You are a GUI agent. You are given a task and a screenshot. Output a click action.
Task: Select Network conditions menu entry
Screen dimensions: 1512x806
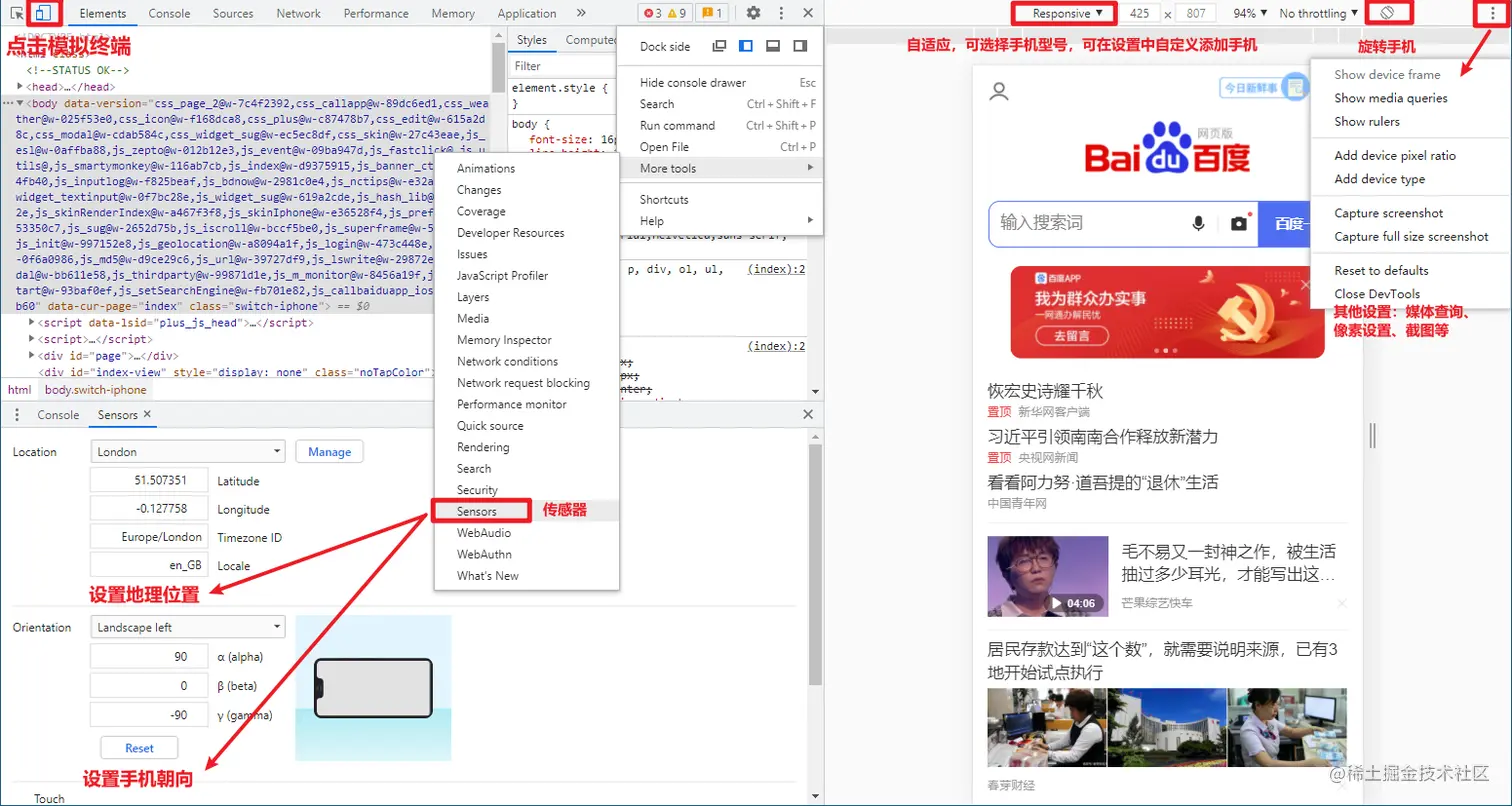pyautogui.click(x=525, y=361)
